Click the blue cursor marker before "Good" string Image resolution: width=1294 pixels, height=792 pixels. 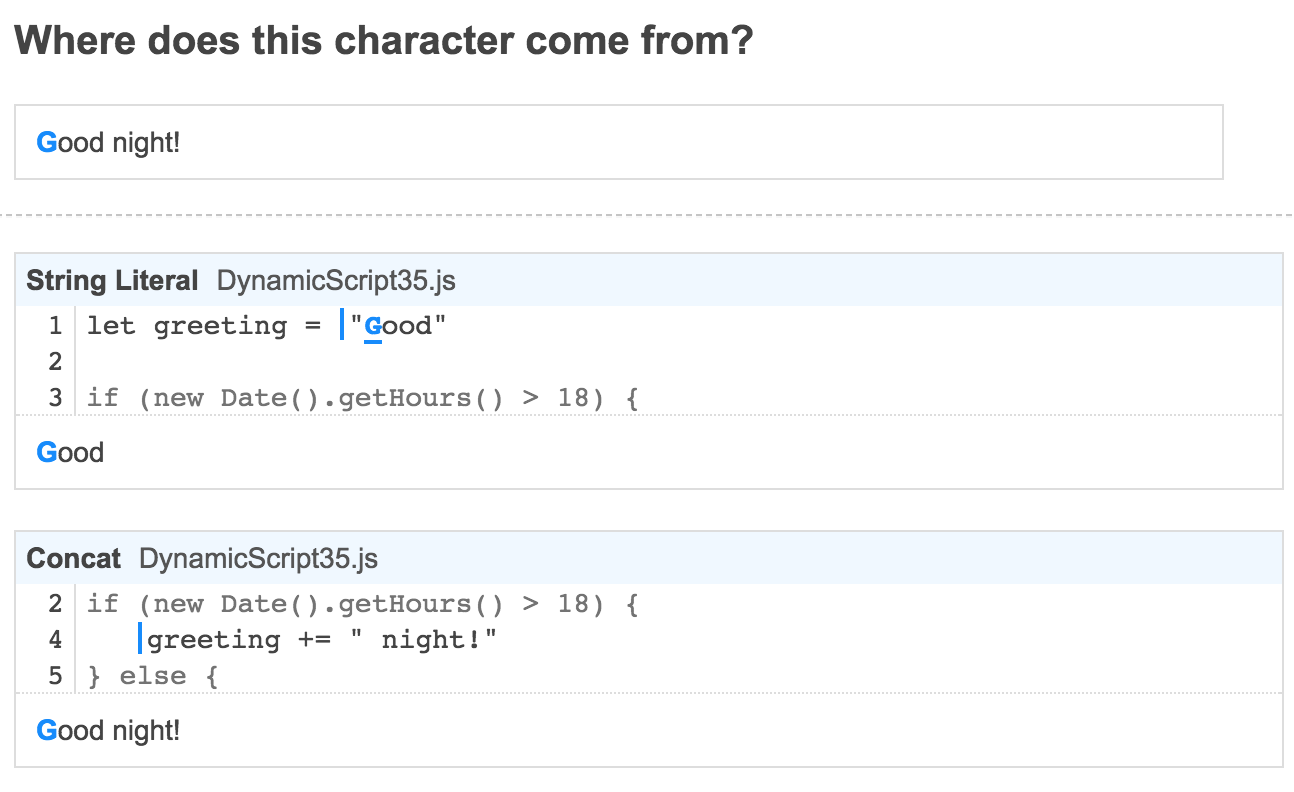341,326
